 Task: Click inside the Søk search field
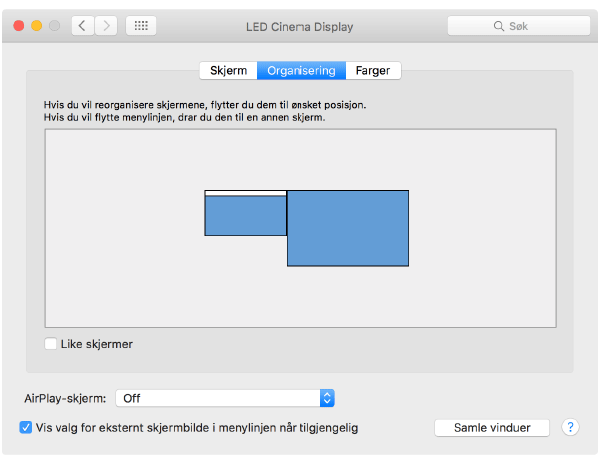[x=525, y=26]
